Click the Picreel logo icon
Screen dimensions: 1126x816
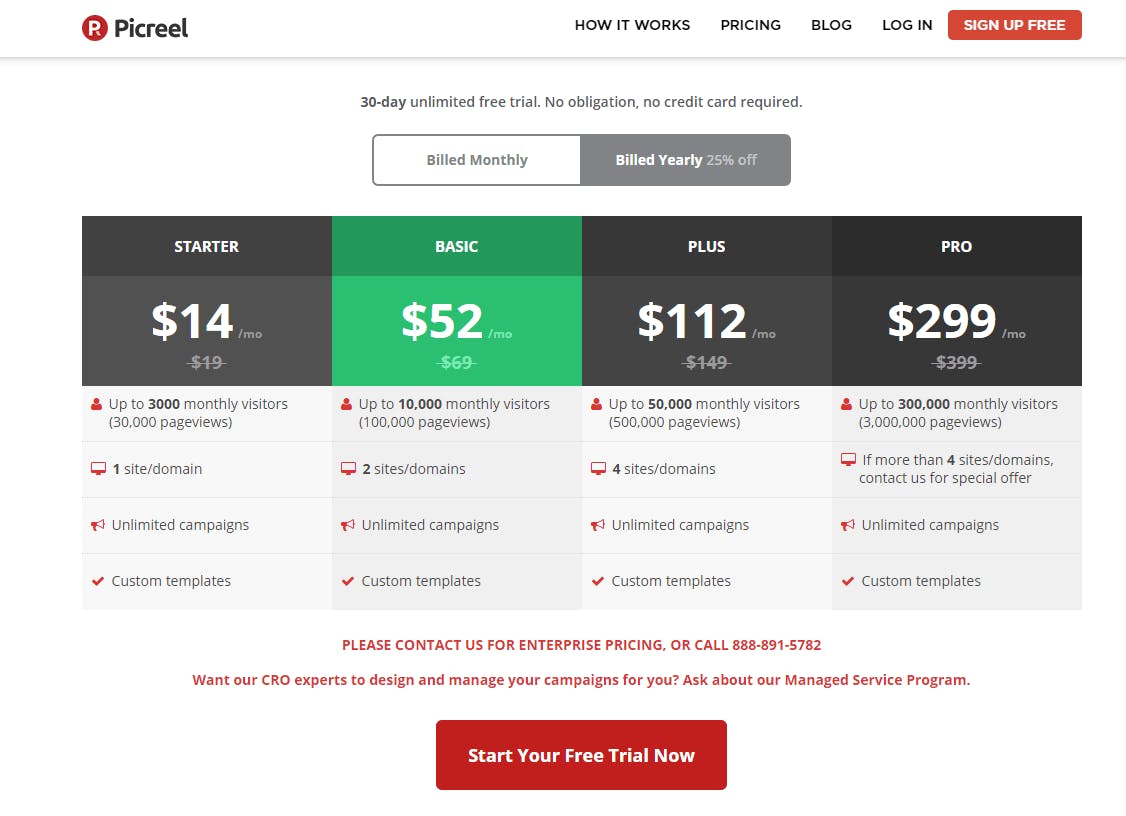click(95, 28)
